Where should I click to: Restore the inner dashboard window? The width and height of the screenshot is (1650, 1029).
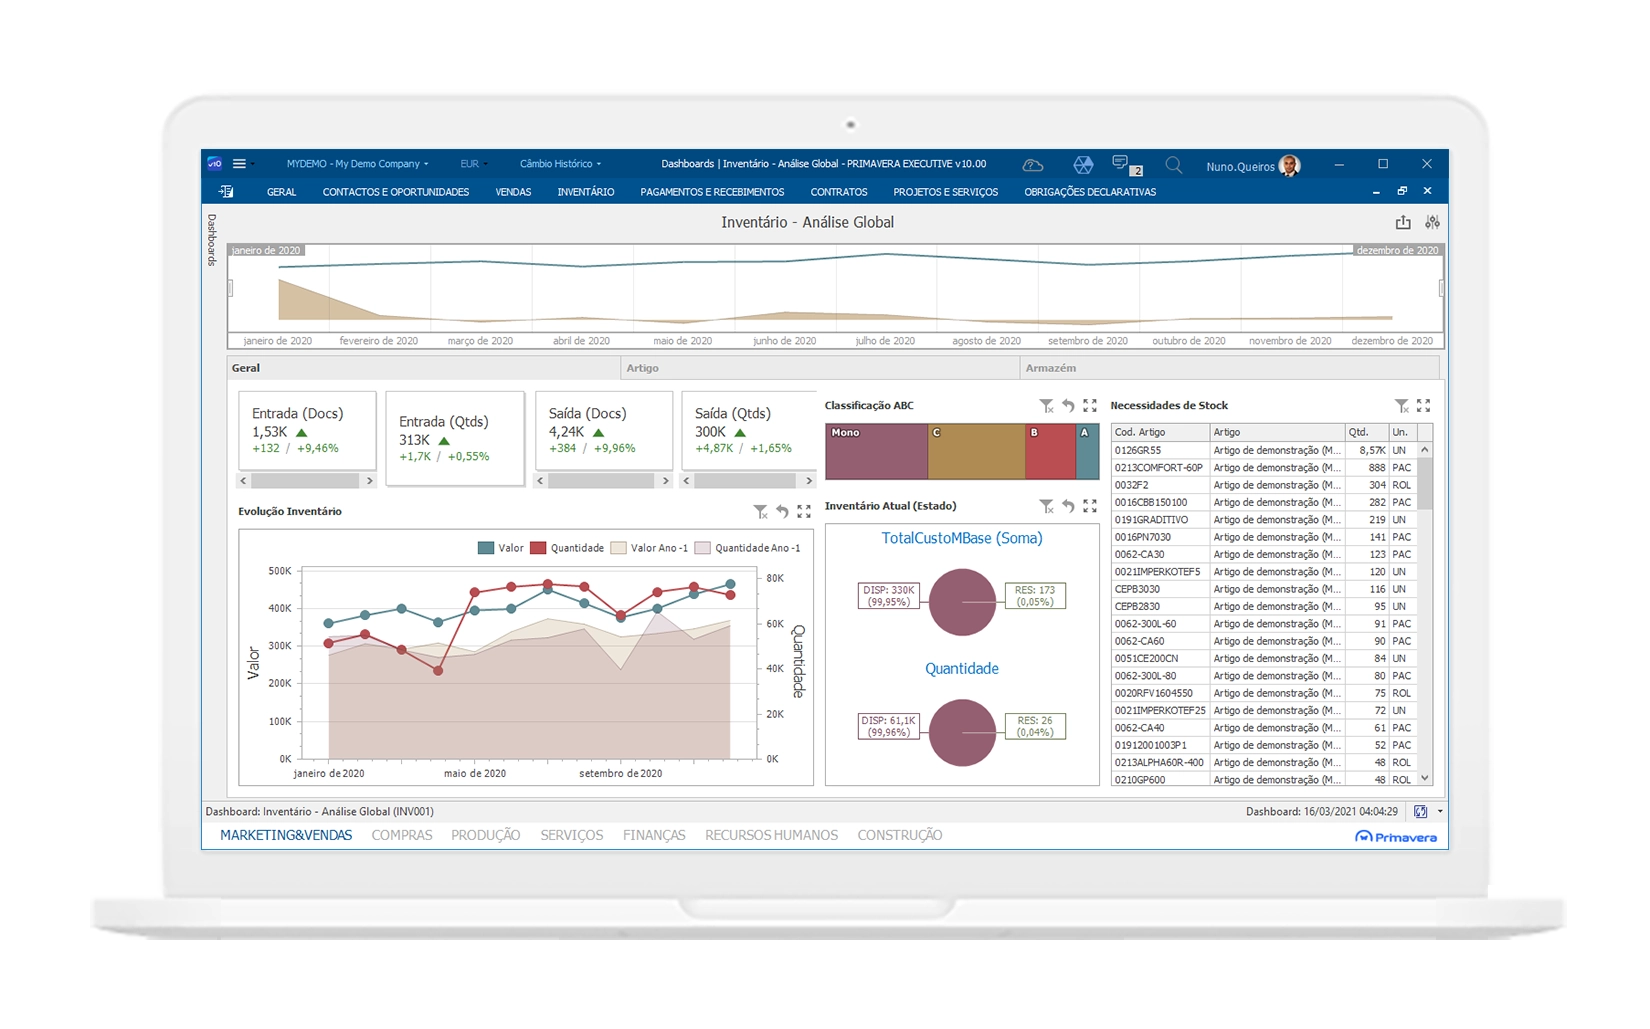pos(1402,192)
